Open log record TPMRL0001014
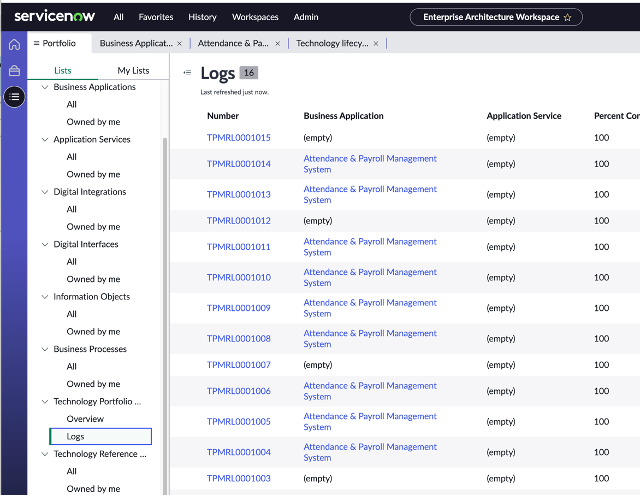The image size is (640, 496). 239,164
